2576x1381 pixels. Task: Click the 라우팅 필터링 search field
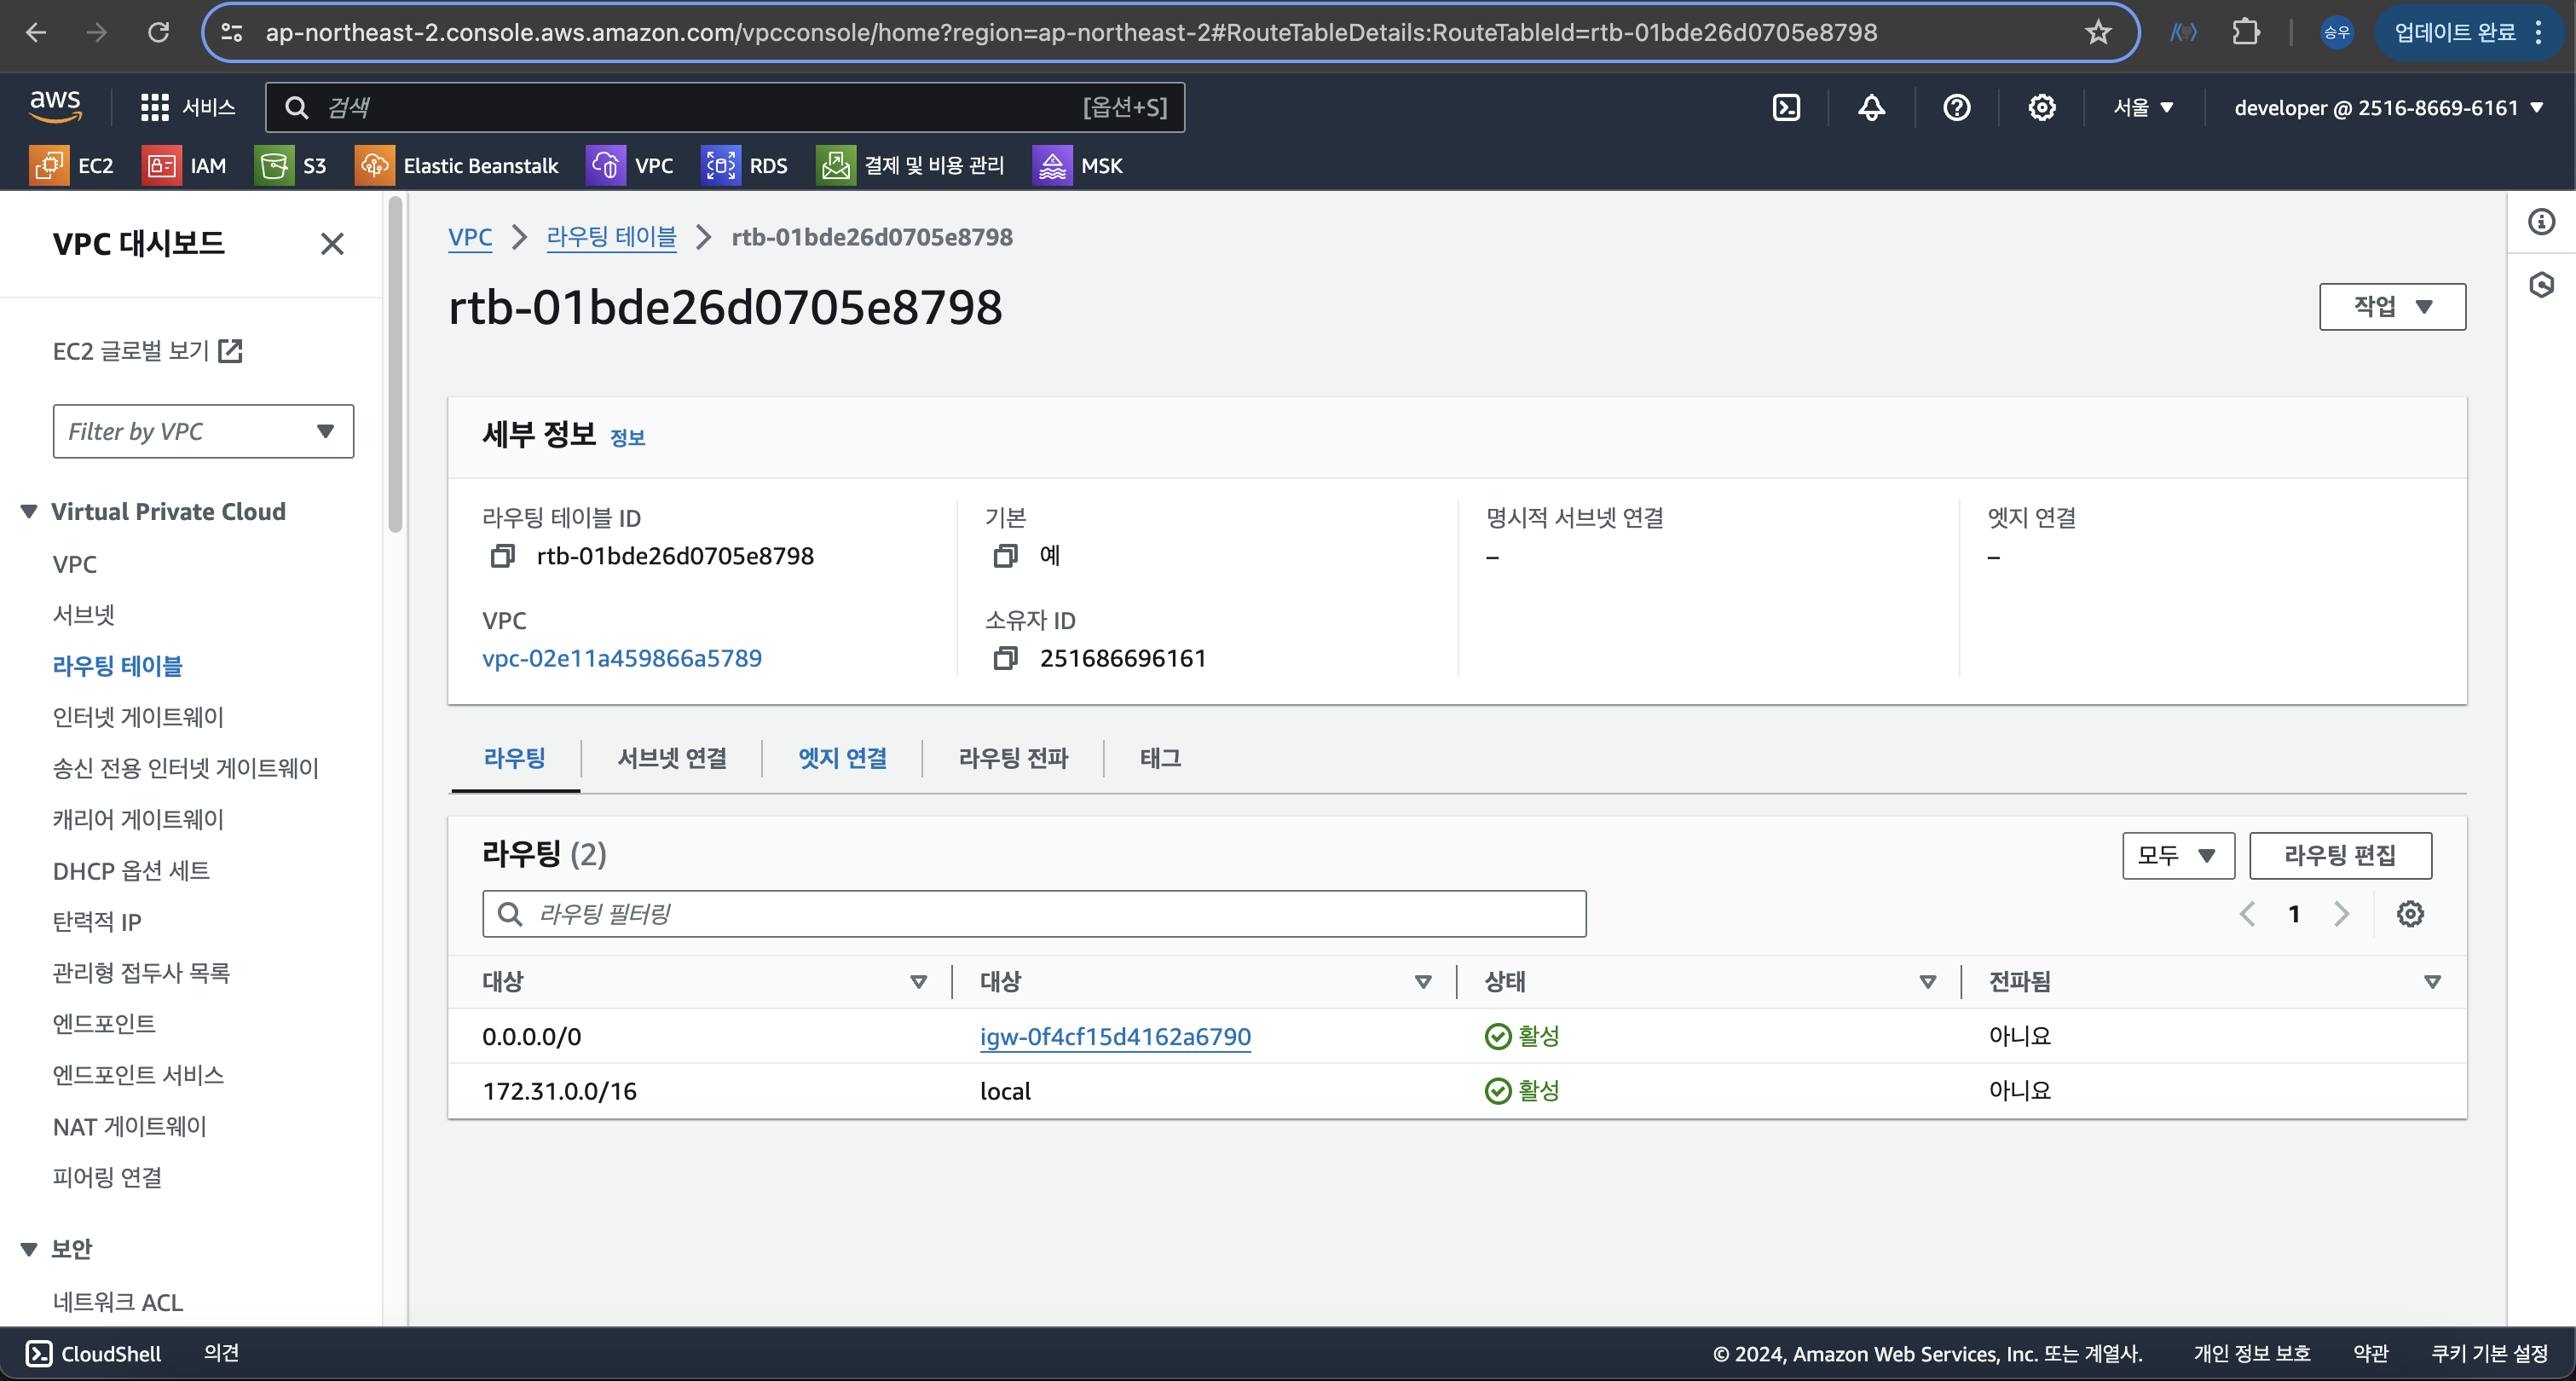tap(1034, 913)
